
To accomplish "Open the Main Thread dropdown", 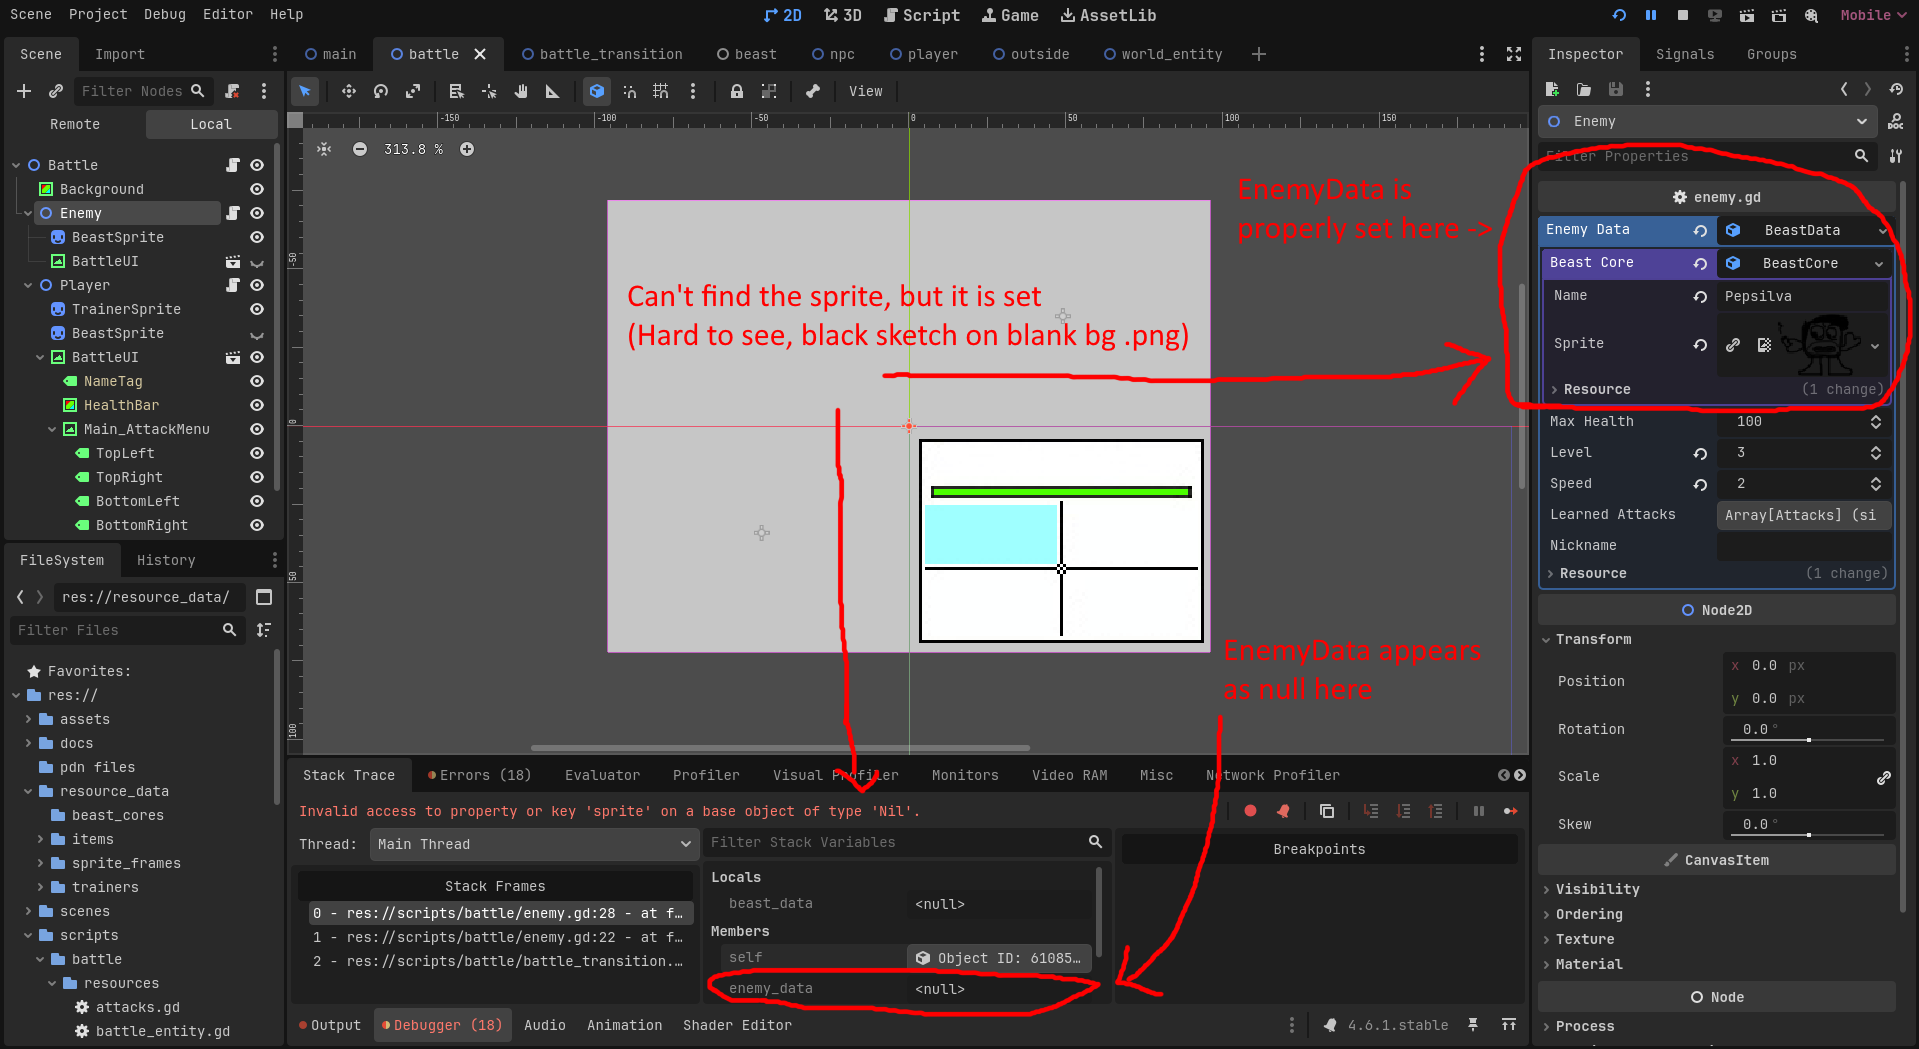I will [534, 844].
